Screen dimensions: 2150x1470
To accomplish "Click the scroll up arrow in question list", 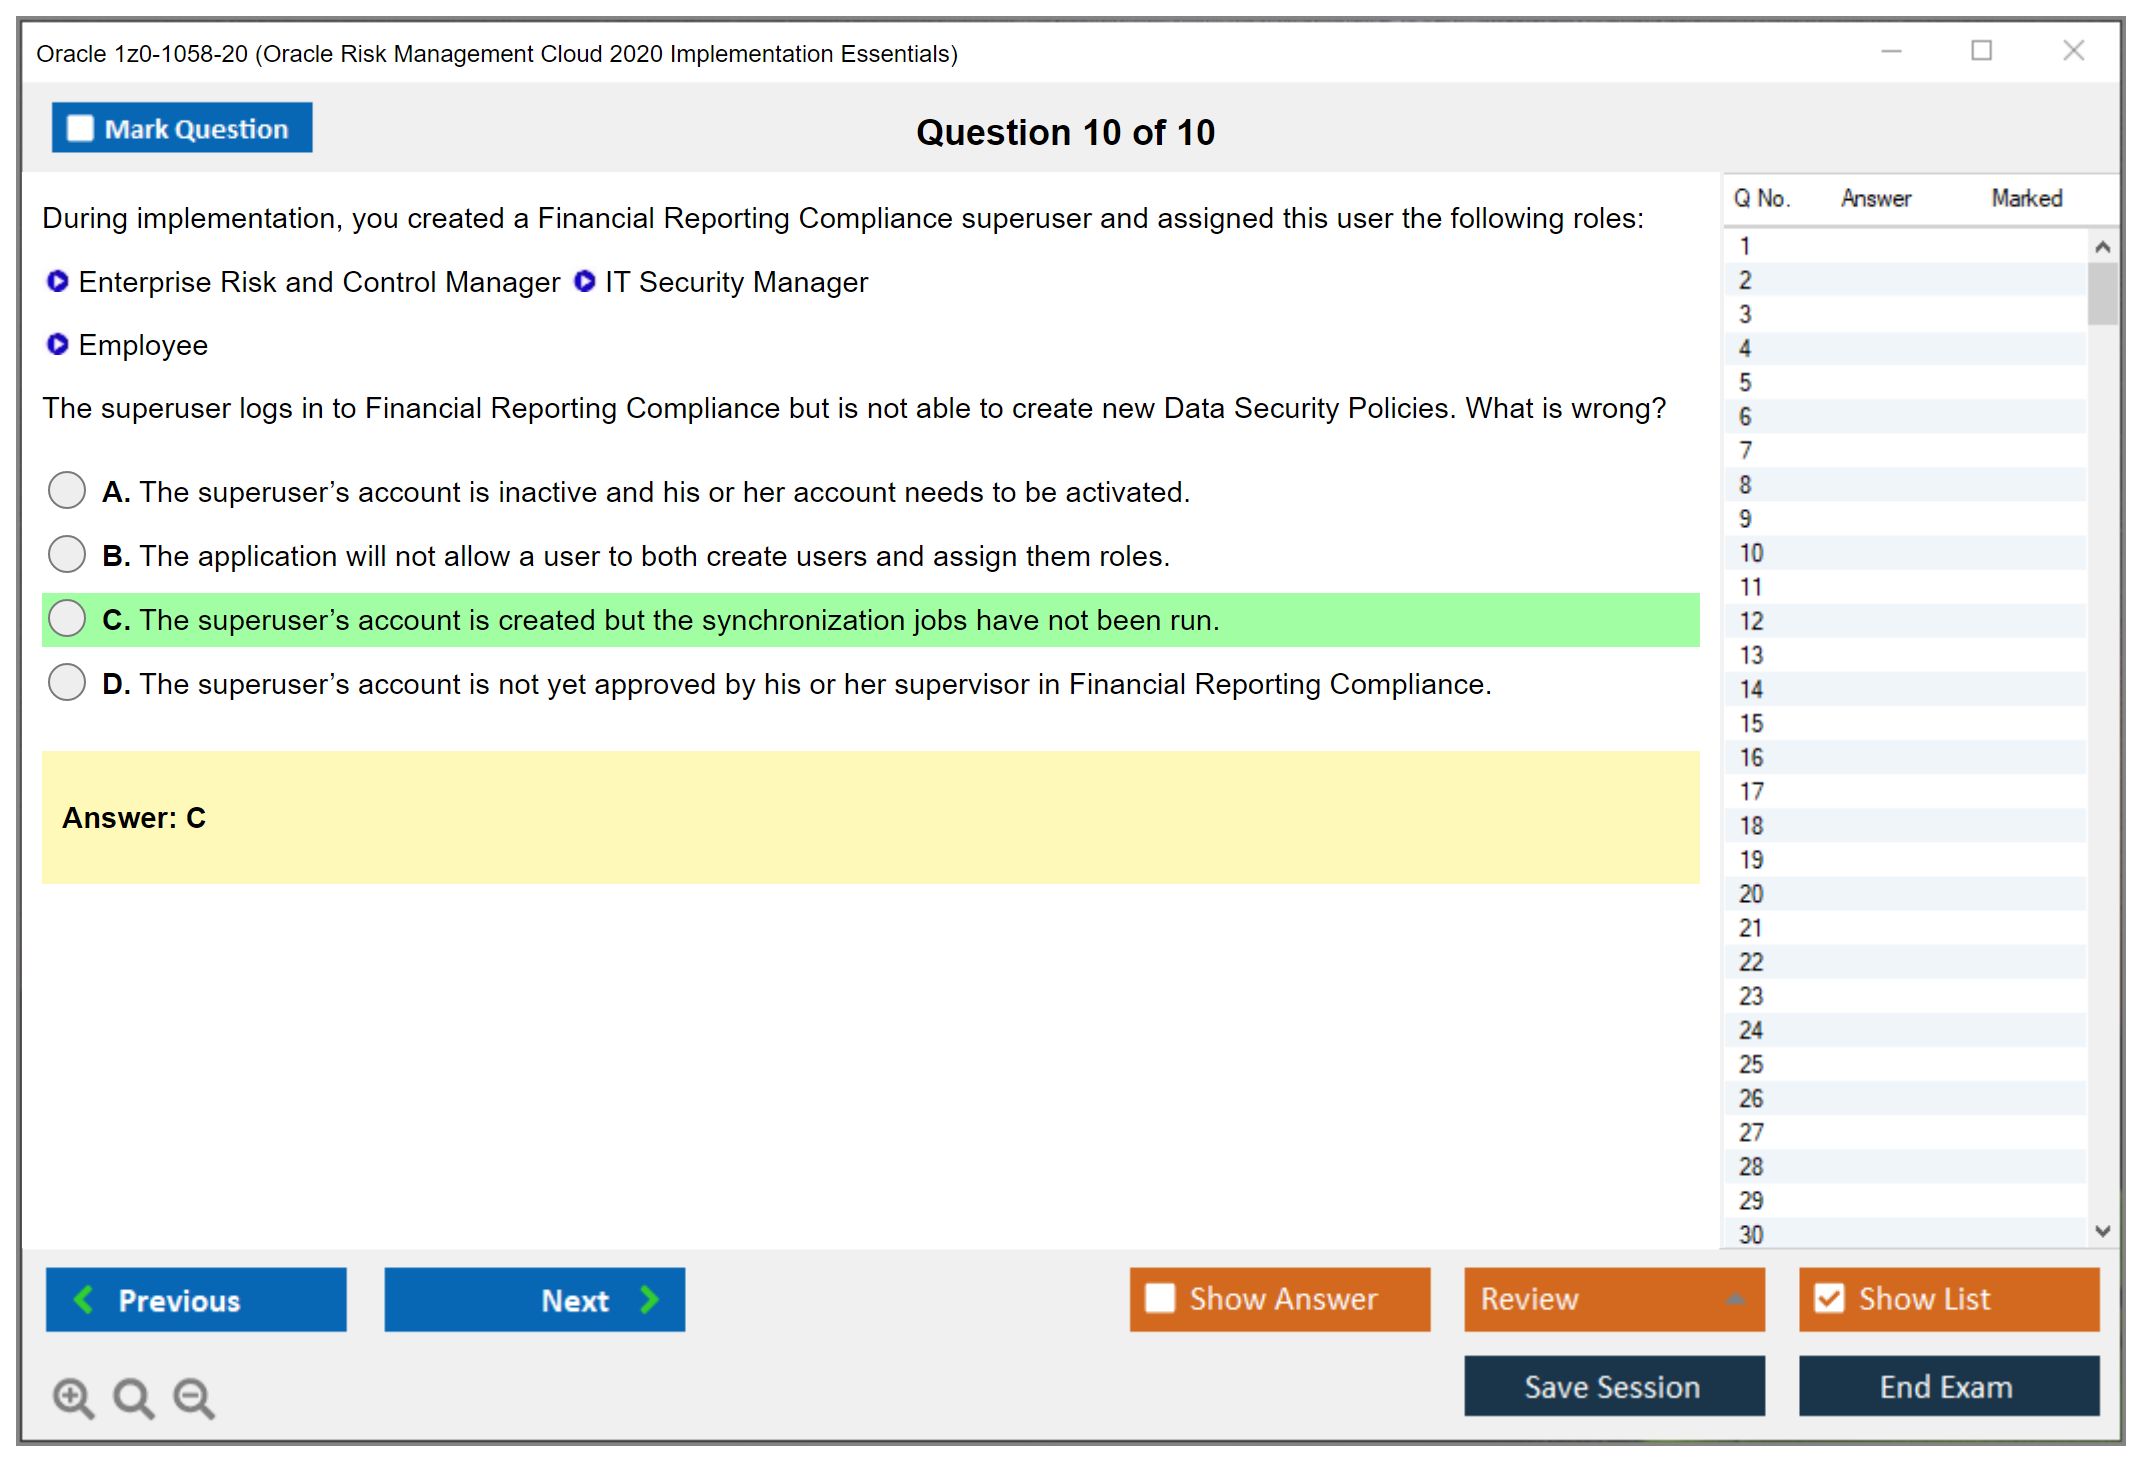I will tap(2103, 247).
